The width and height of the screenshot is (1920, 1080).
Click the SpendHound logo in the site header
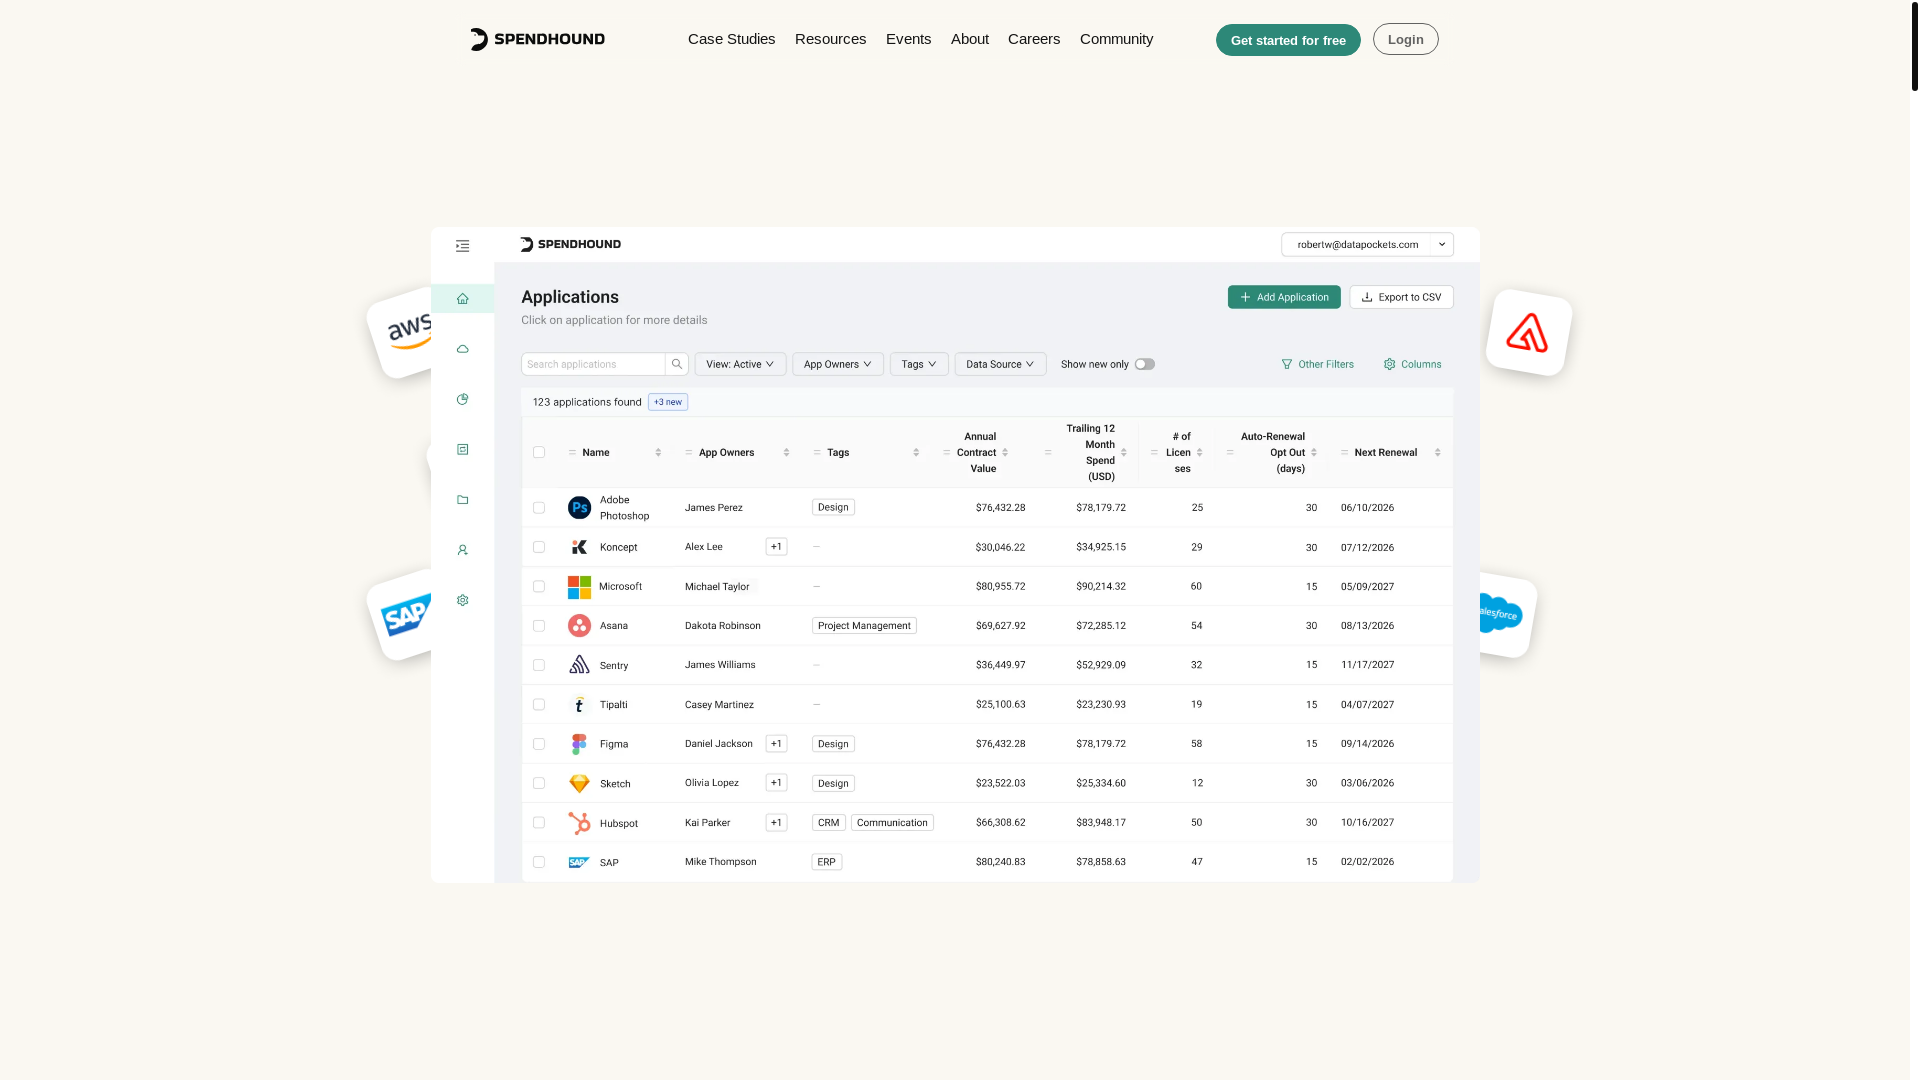(537, 39)
